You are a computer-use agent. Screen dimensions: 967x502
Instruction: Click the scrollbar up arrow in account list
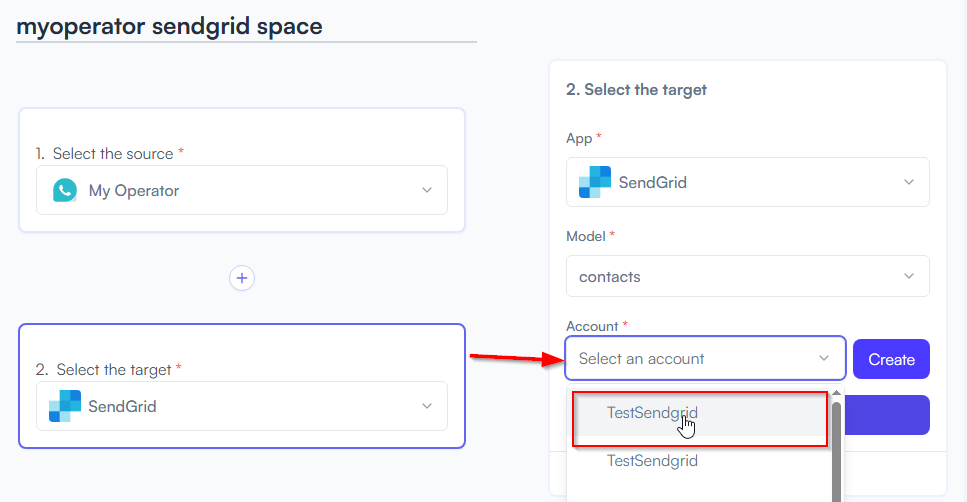click(836, 393)
